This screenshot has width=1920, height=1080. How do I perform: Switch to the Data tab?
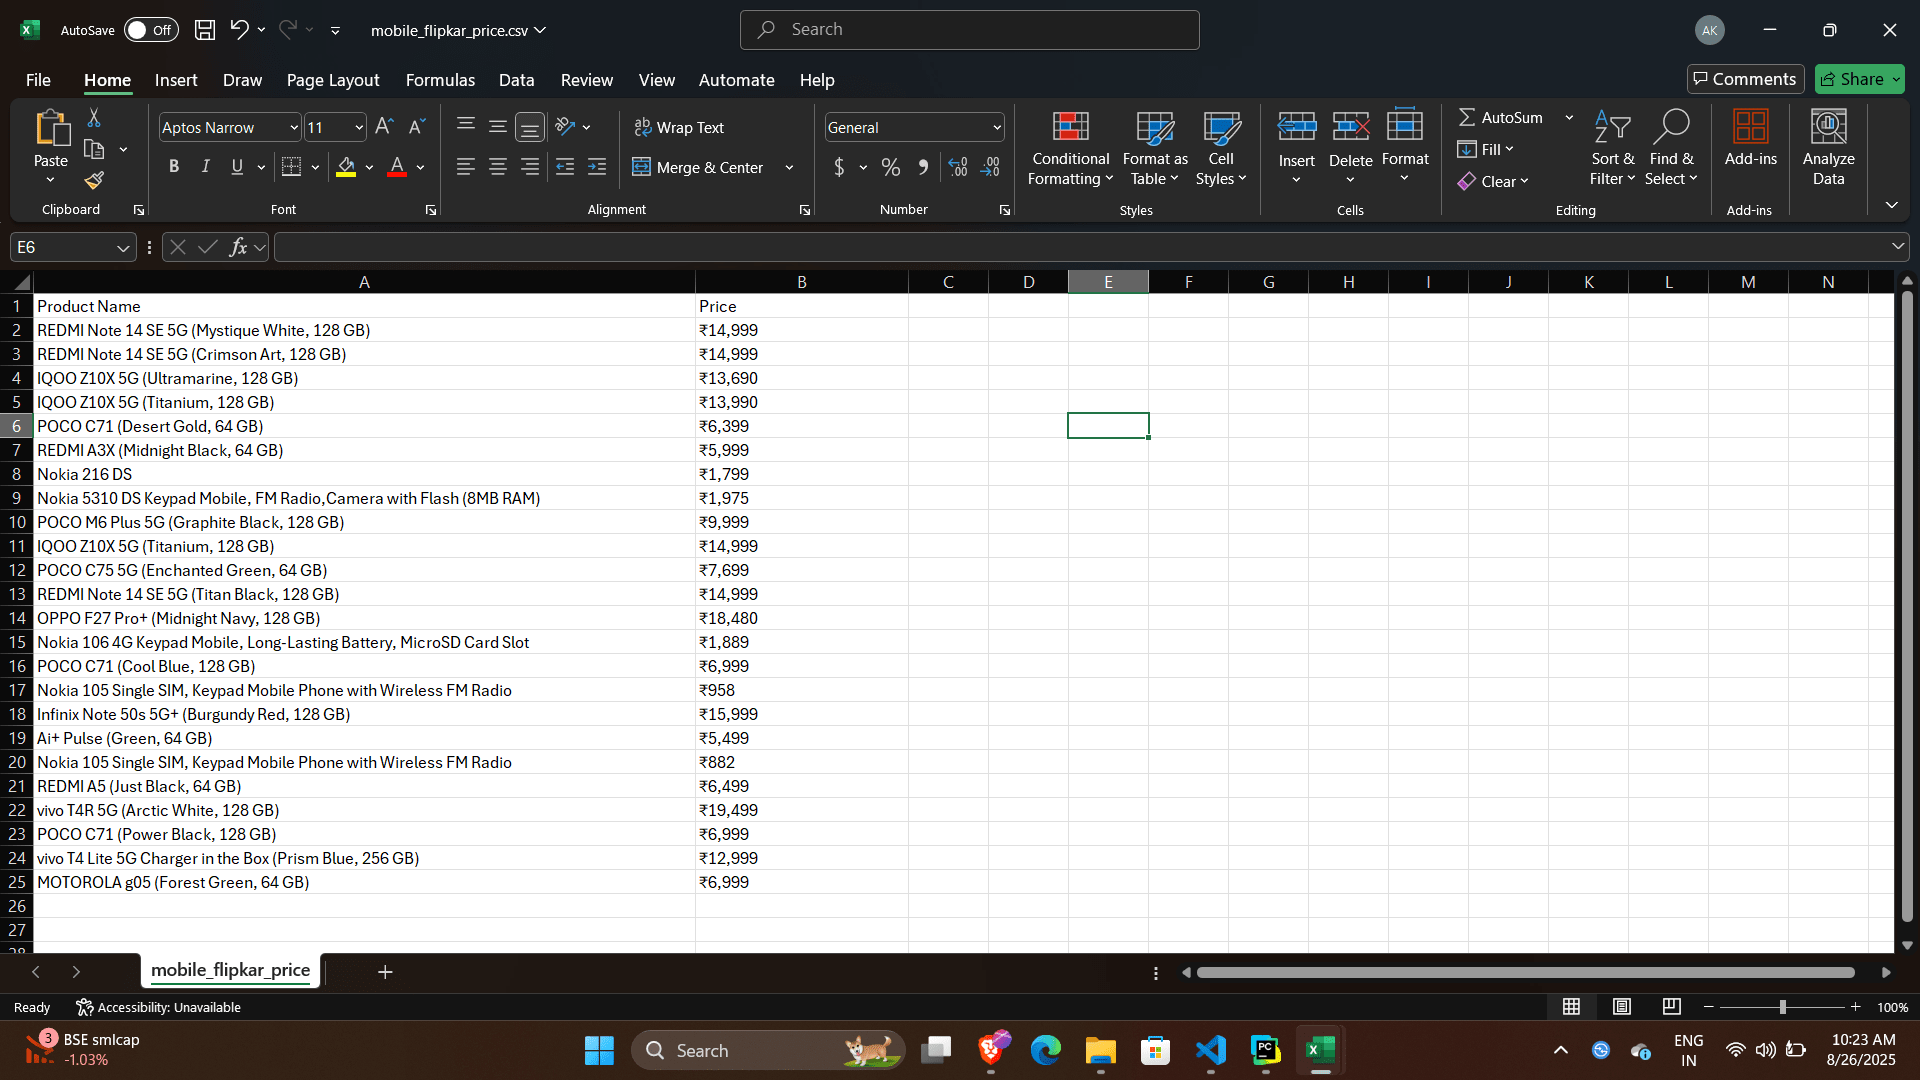[x=517, y=80]
